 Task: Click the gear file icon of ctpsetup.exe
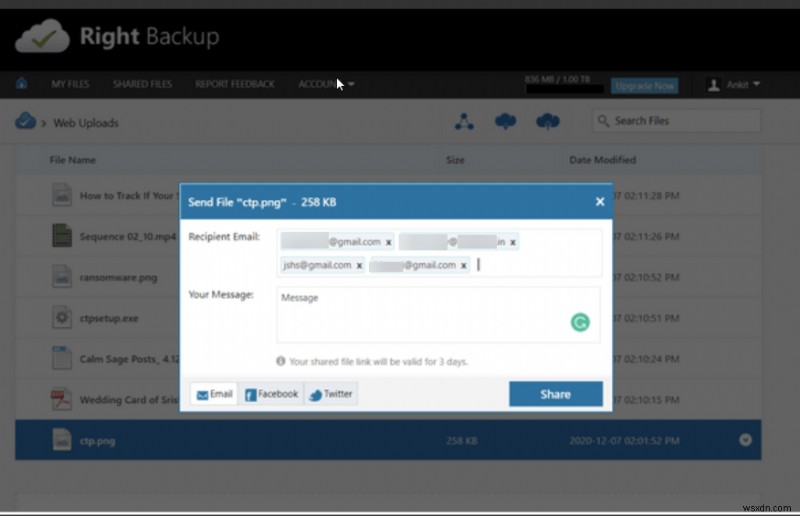[62, 317]
